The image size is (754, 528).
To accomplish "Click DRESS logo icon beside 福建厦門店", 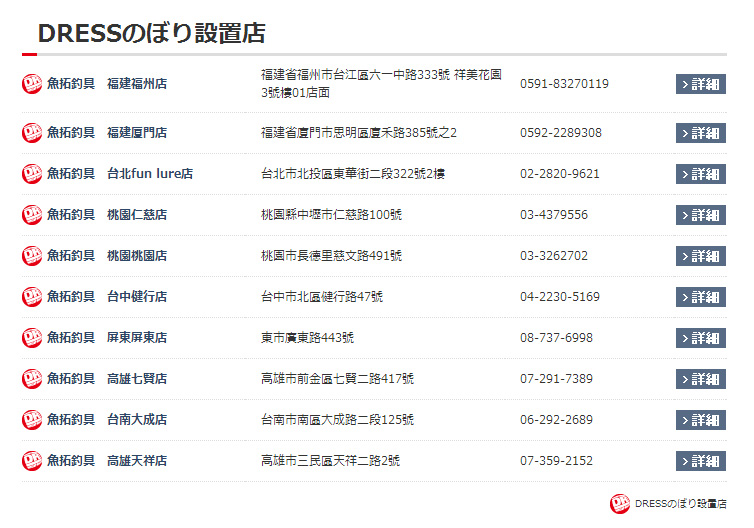I will click(32, 133).
